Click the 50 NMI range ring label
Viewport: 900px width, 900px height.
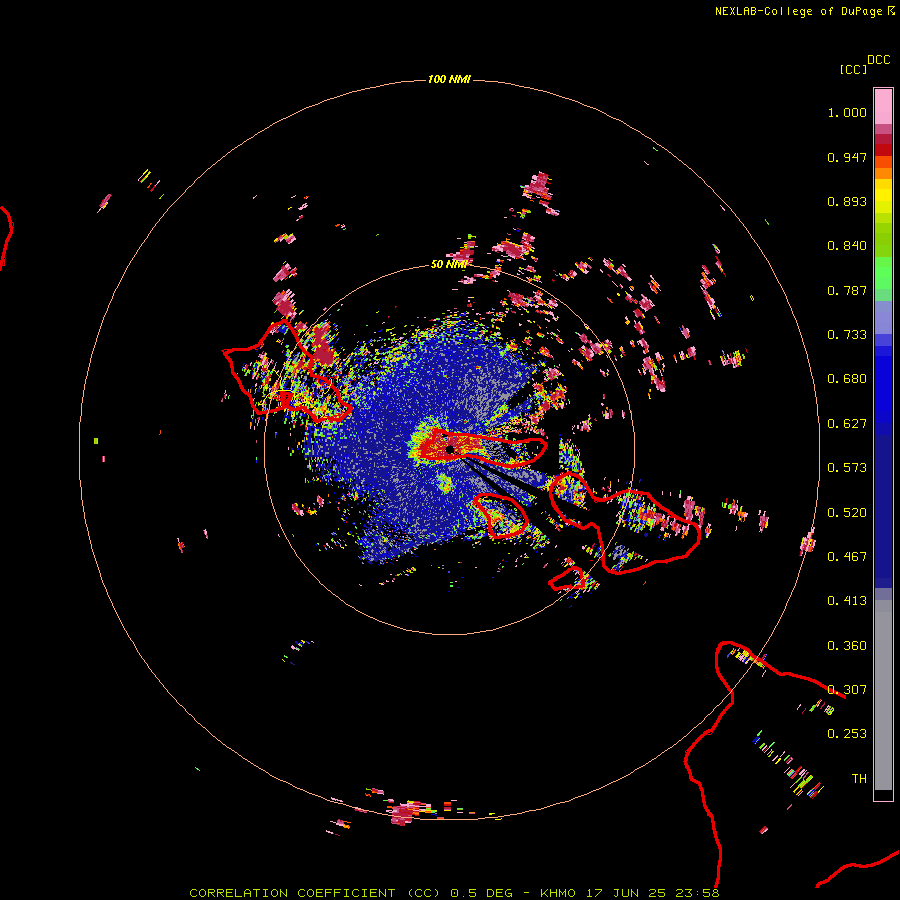[x=449, y=264]
